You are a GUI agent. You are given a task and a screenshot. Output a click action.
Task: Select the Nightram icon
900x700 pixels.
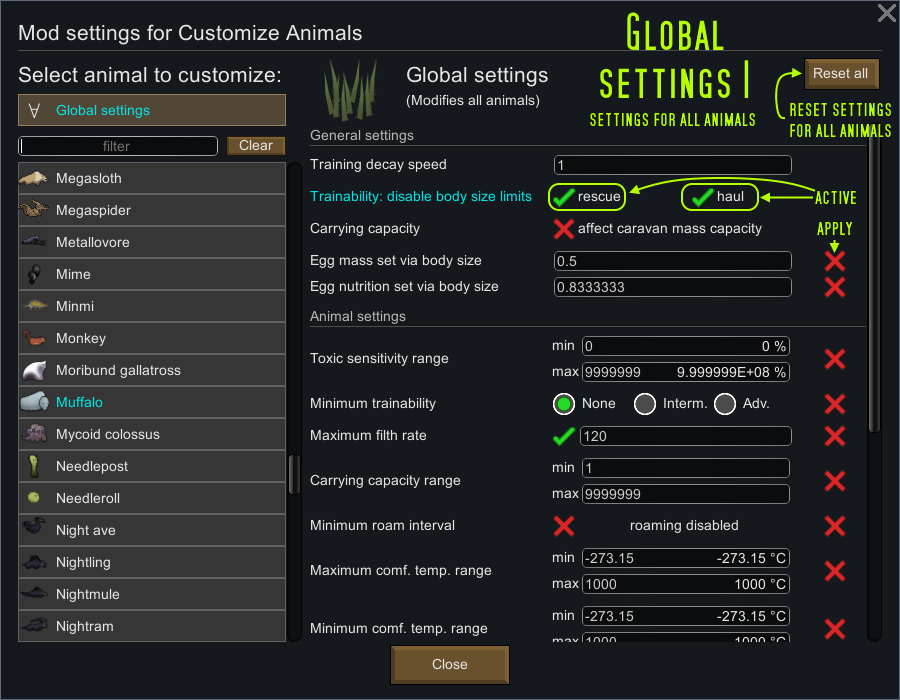[x=34, y=625]
